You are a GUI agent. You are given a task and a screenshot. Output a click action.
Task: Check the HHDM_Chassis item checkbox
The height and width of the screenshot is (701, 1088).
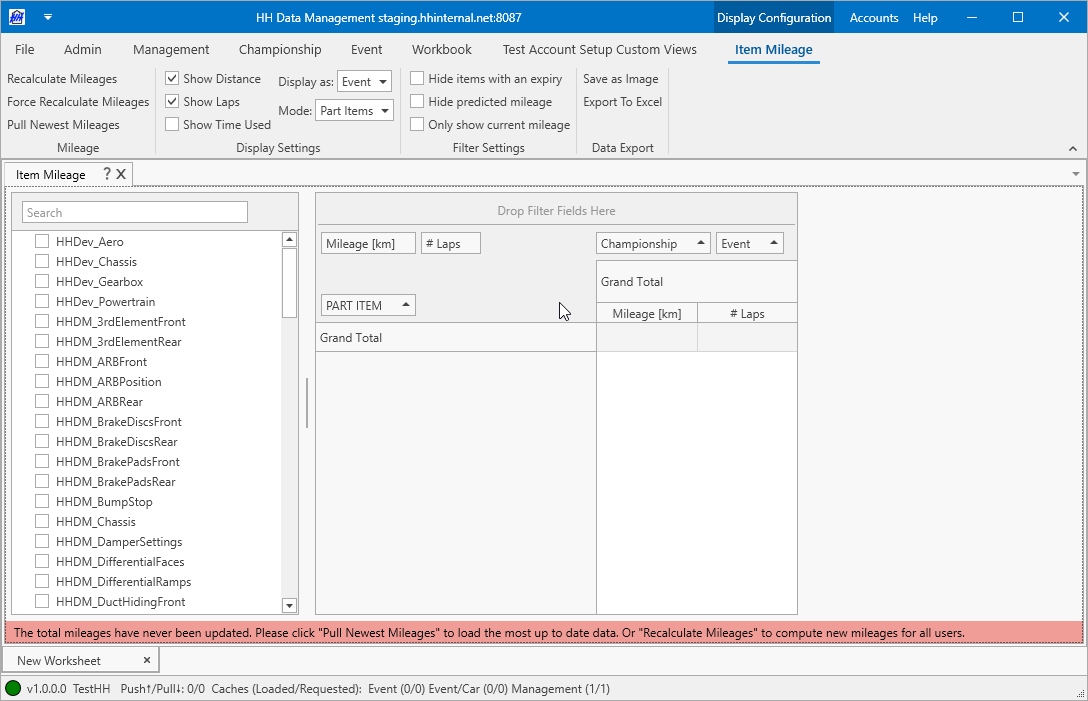42,521
